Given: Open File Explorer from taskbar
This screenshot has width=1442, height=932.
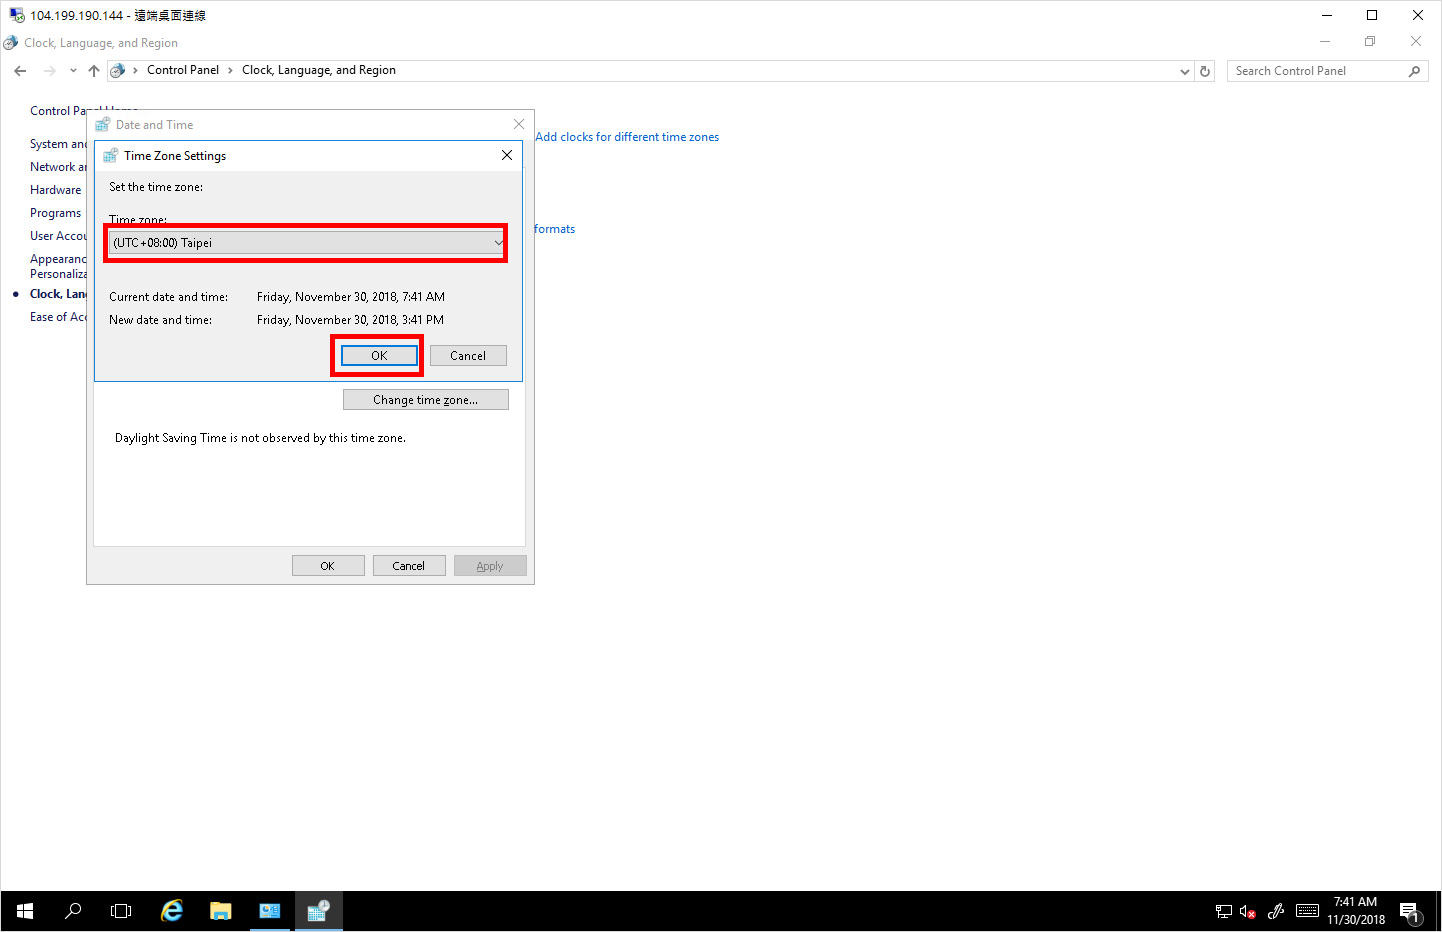Looking at the screenshot, I should pos(221,911).
